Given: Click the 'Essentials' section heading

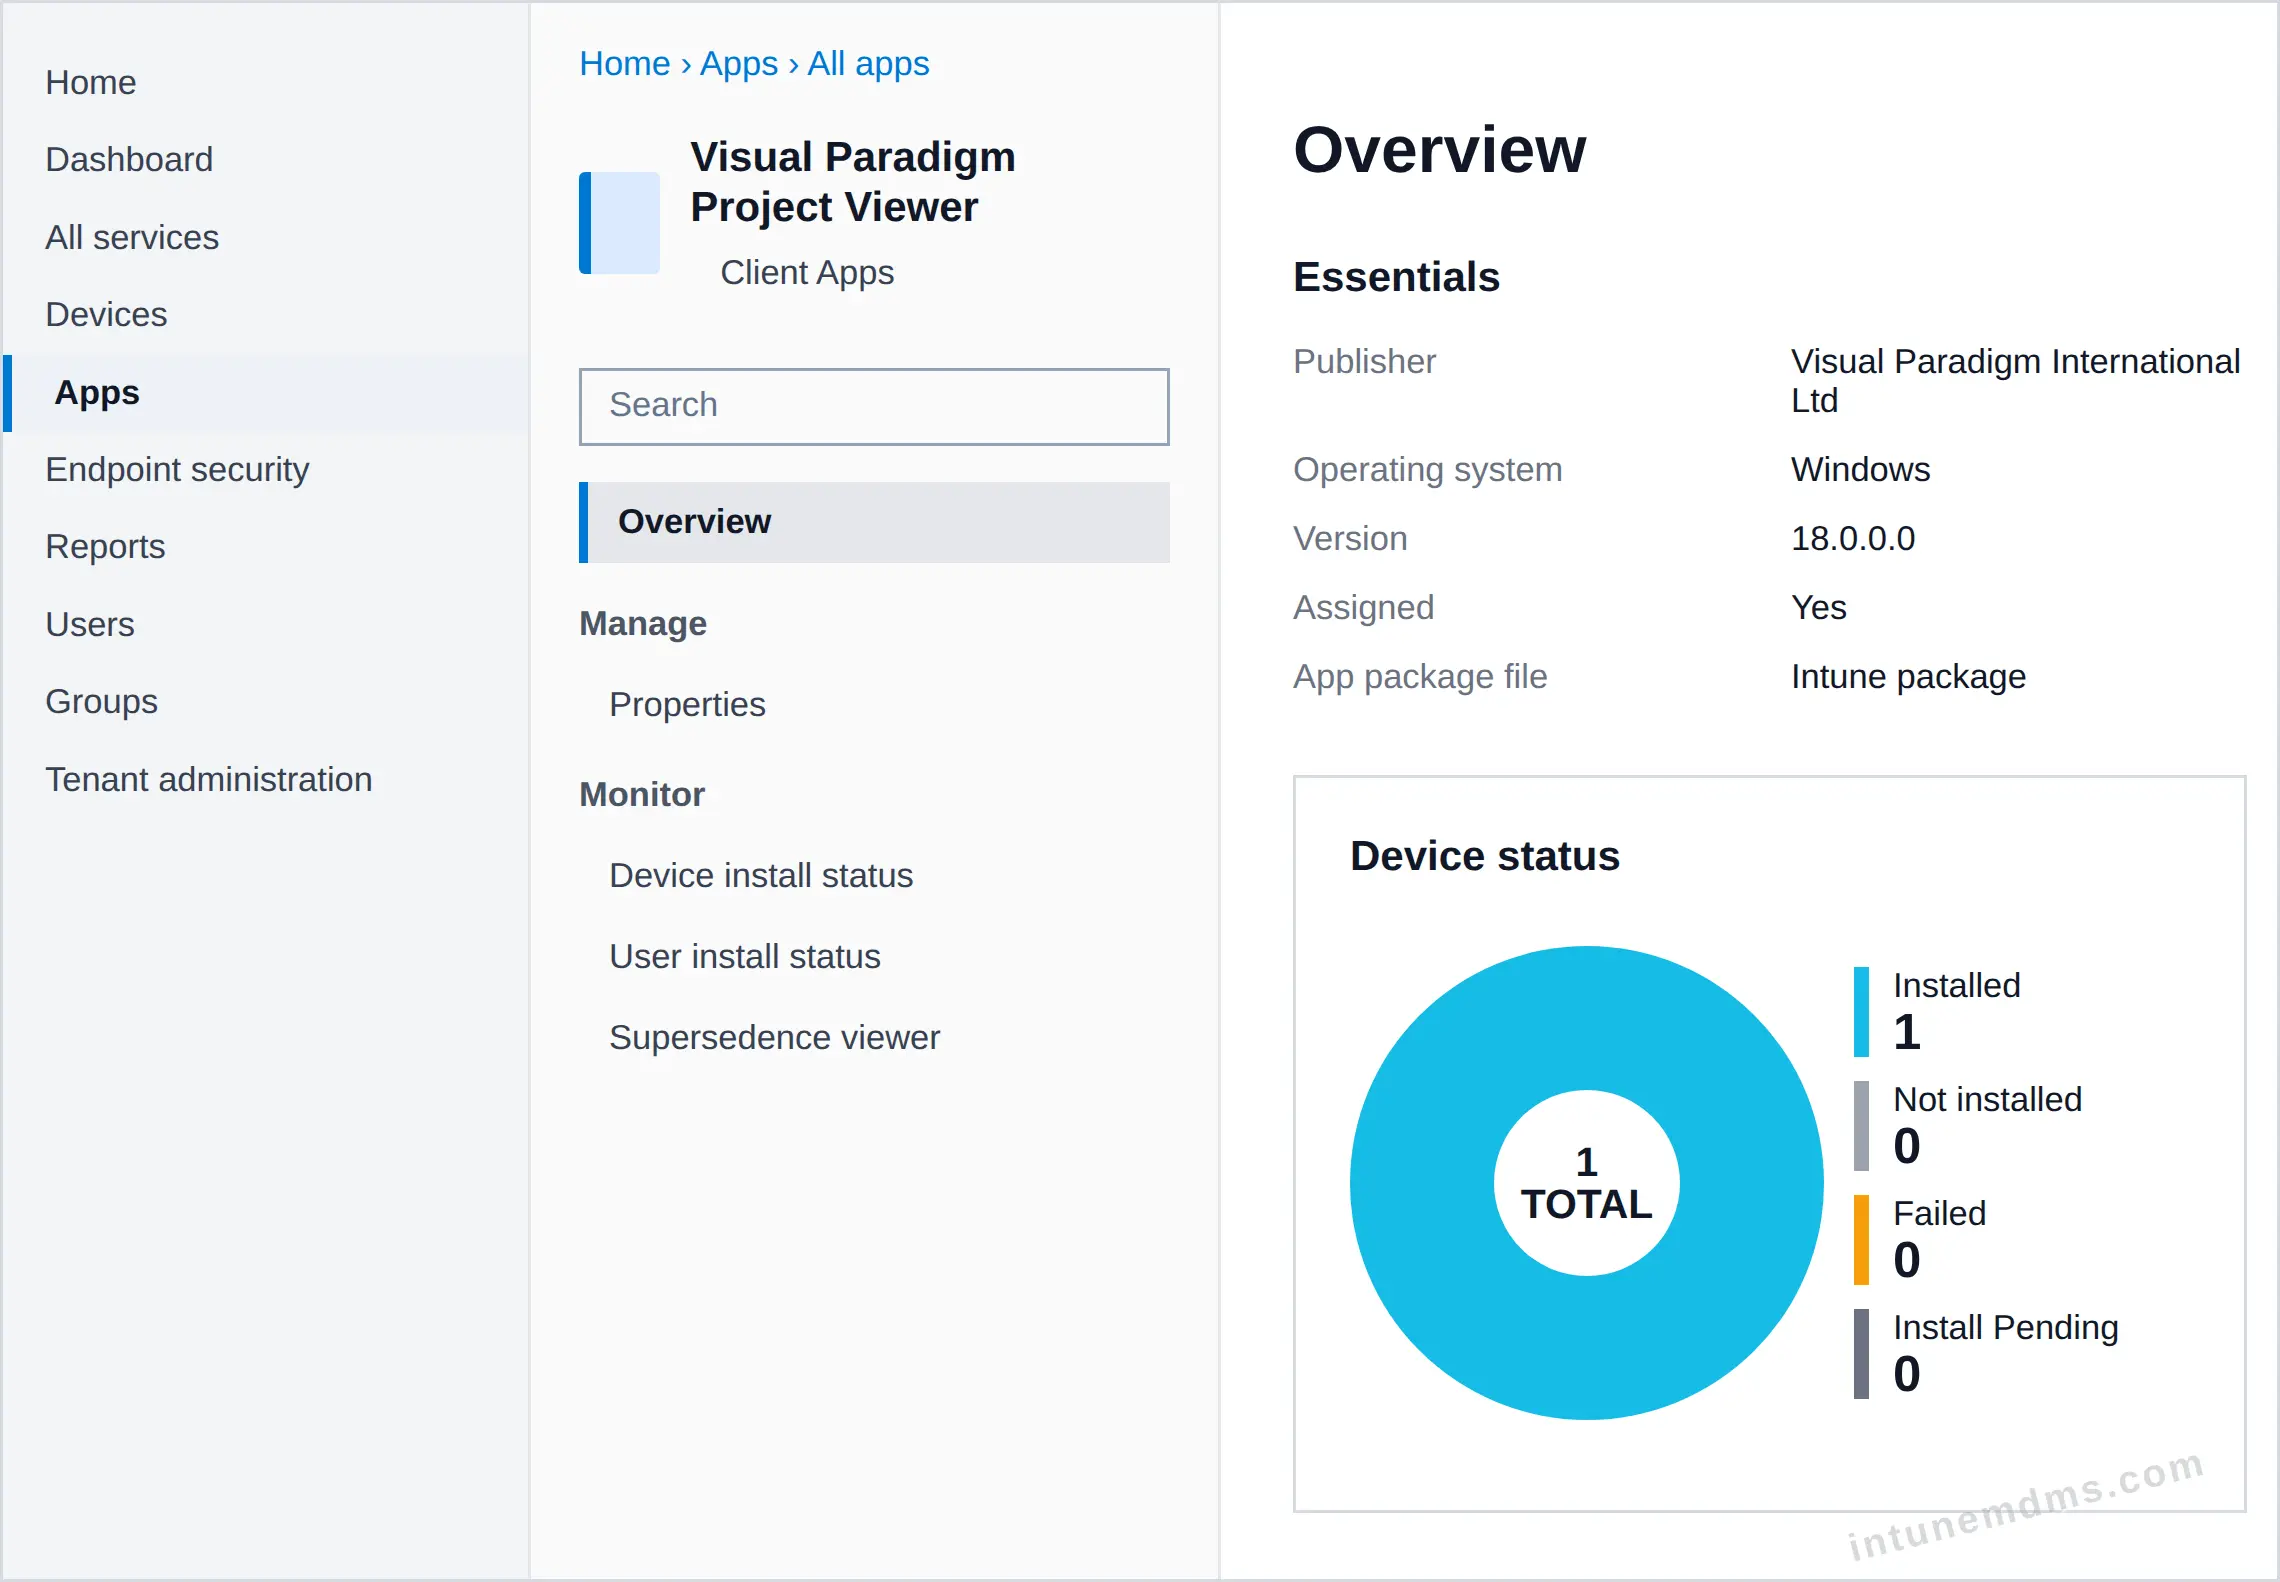Looking at the screenshot, I should 1396,278.
